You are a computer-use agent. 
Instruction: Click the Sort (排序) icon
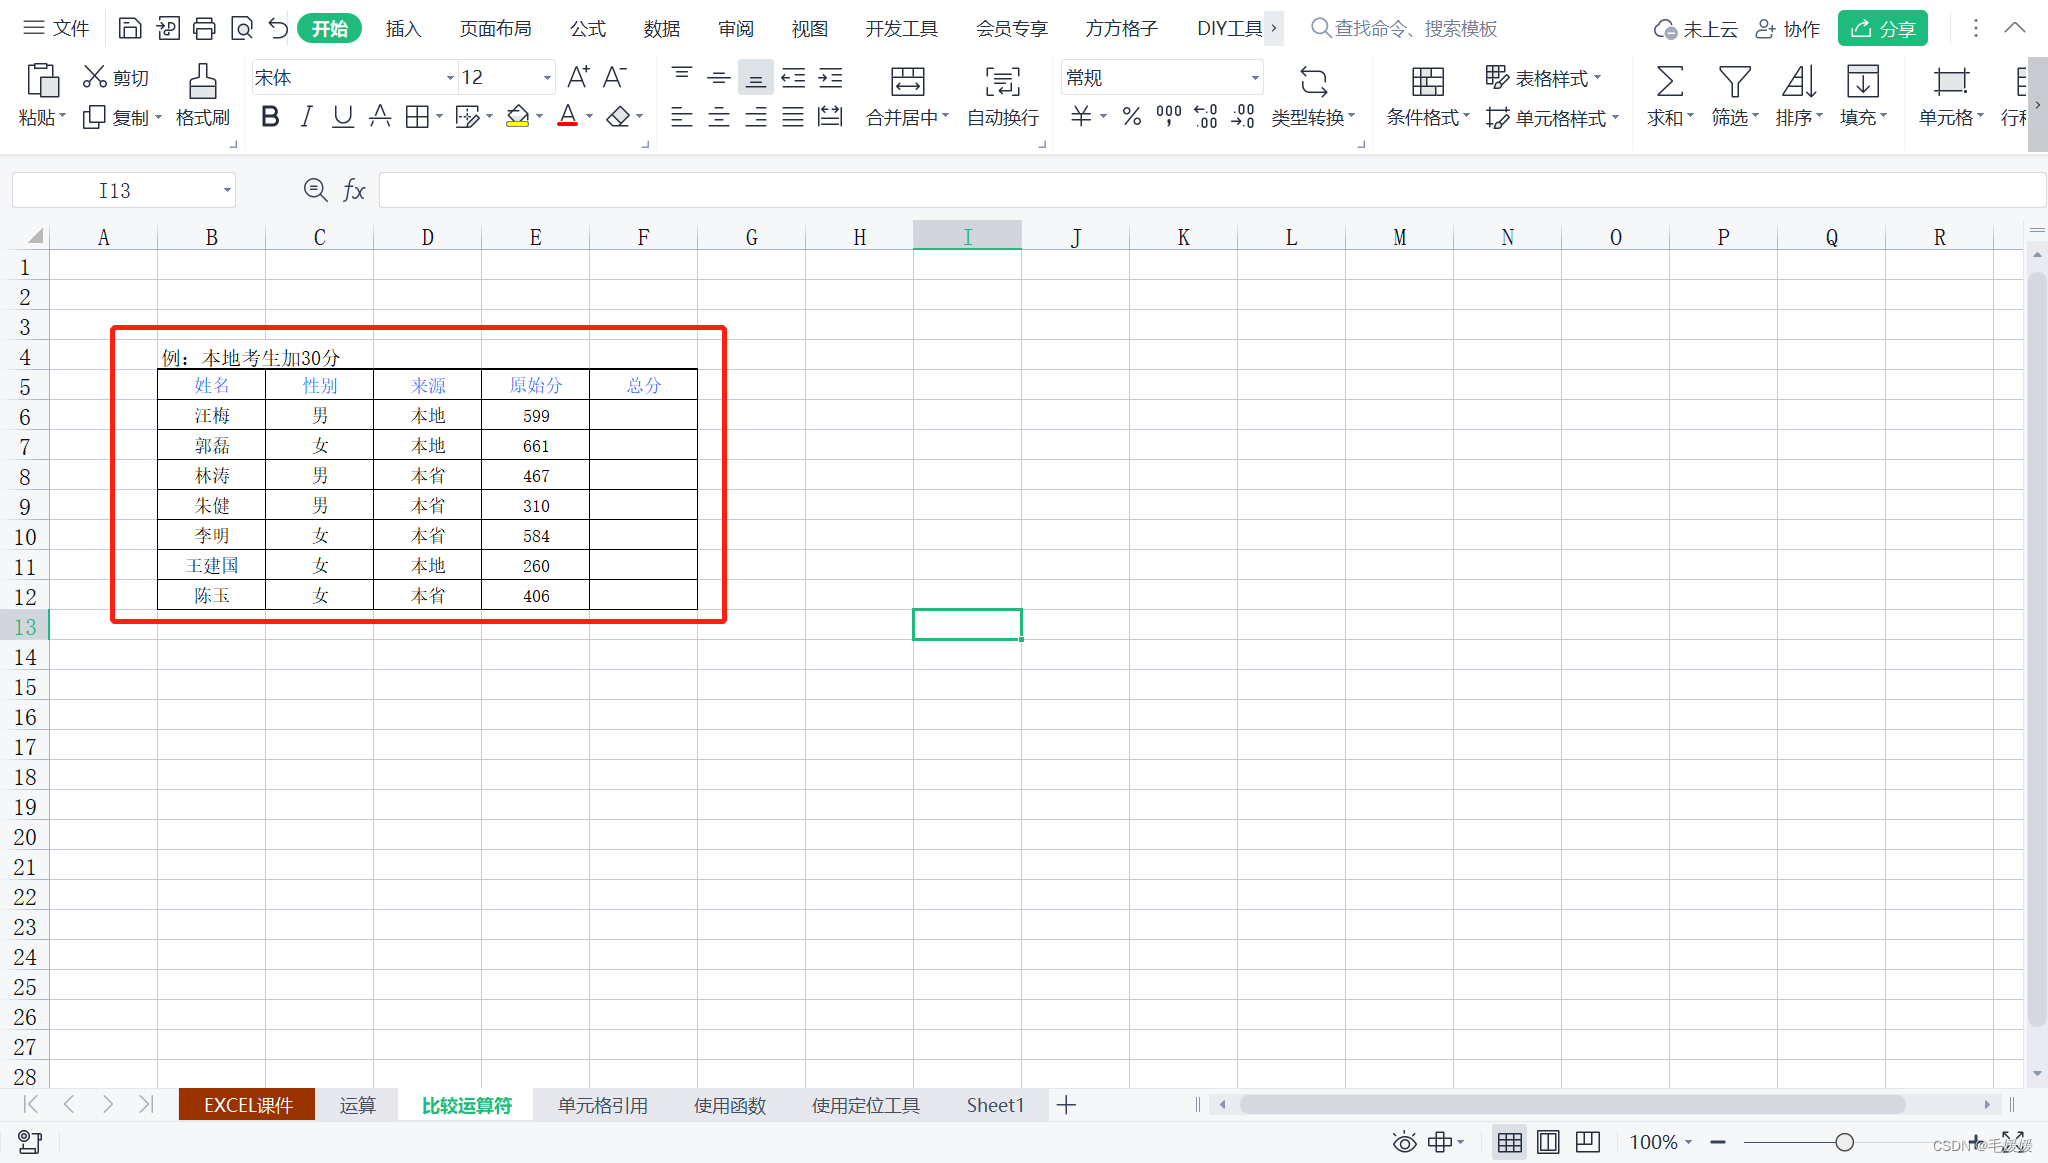1798,81
